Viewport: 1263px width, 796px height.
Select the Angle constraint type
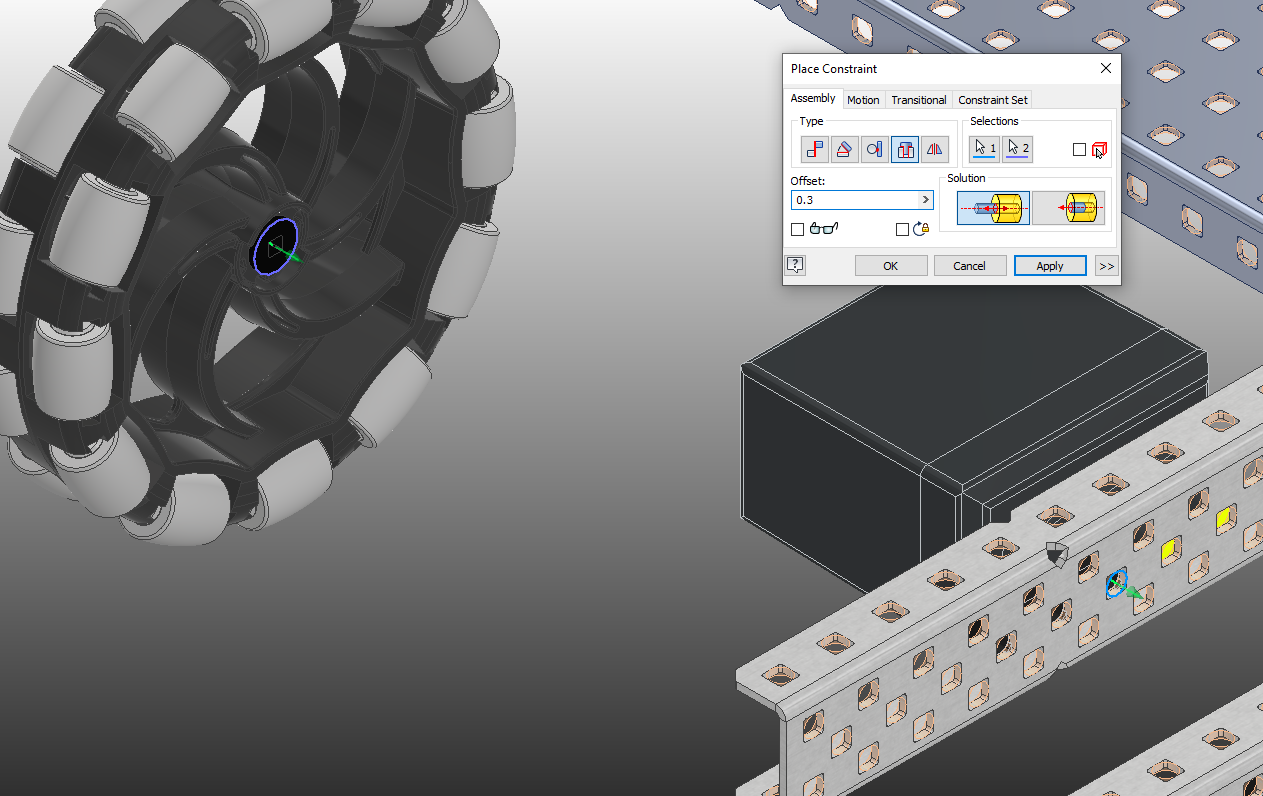tap(845, 149)
